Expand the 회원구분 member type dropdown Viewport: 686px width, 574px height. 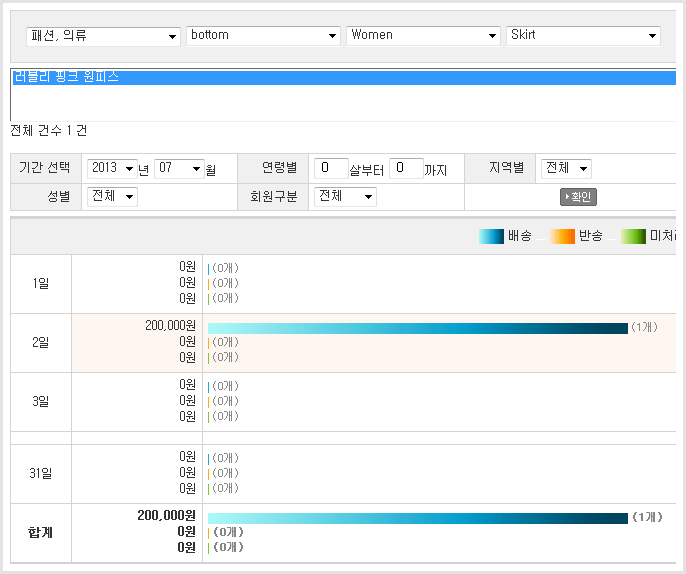pyautogui.click(x=345, y=196)
